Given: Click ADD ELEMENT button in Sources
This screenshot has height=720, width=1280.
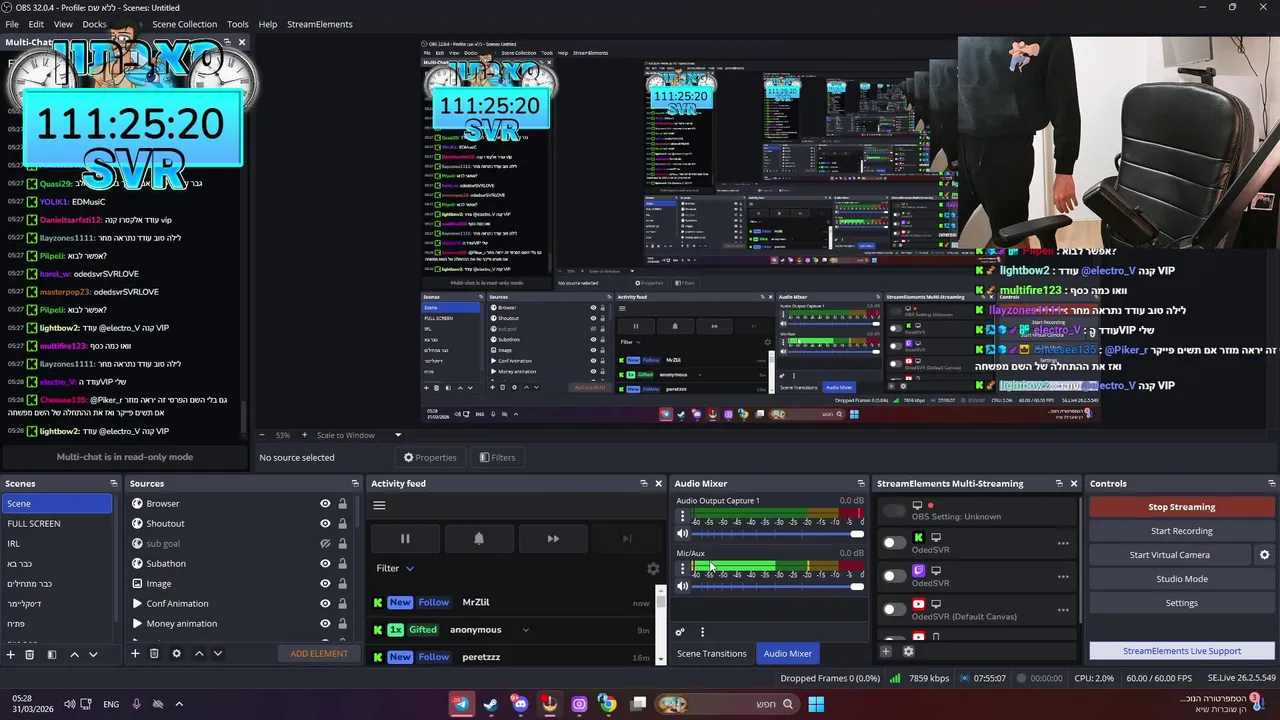Looking at the screenshot, I should 319,654.
